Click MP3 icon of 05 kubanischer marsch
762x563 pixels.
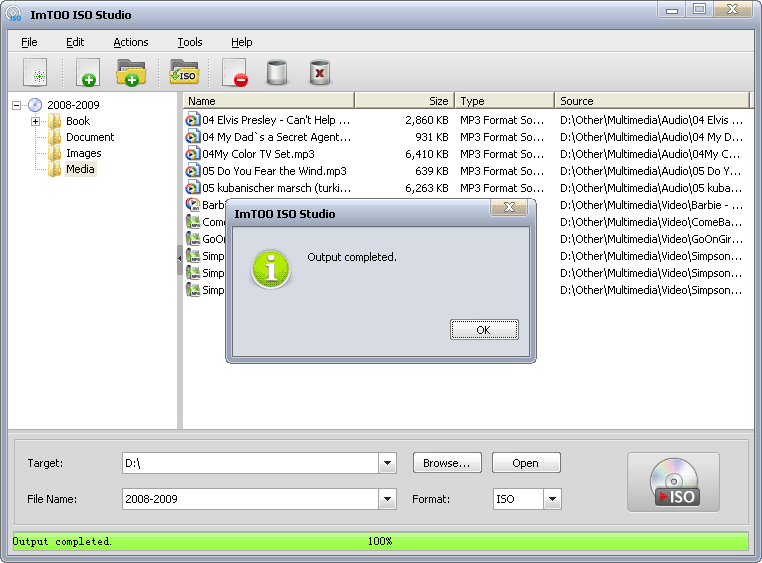point(193,188)
